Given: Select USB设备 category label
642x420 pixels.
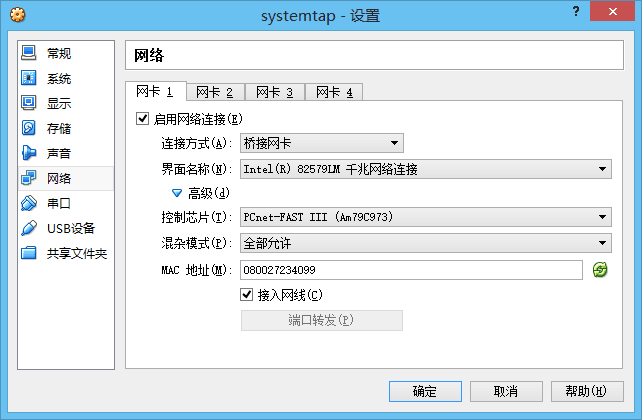Looking at the screenshot, I should click(71, 228).
